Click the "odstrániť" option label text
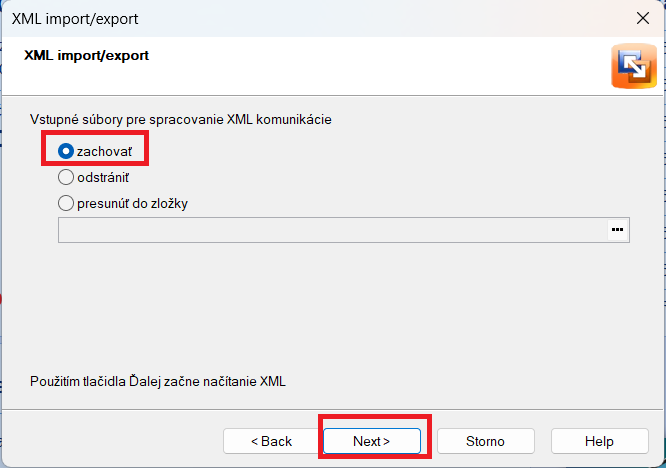This screenshot has width=666, height=468. [103, 178]
